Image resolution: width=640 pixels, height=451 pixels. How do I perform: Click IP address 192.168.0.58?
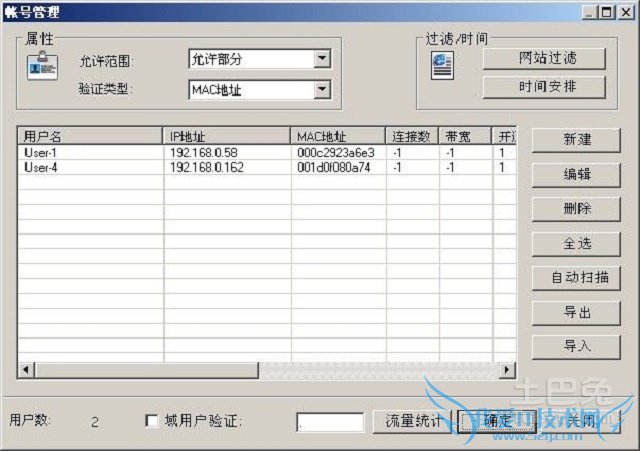[204, 153]
